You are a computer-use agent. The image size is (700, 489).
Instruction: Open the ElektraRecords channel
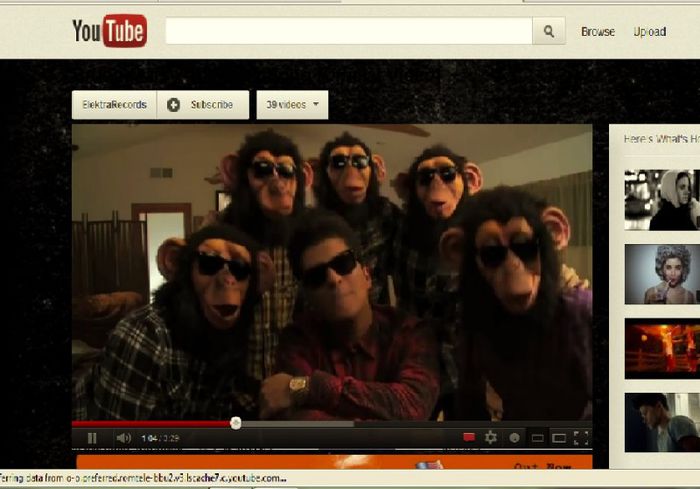114,105
